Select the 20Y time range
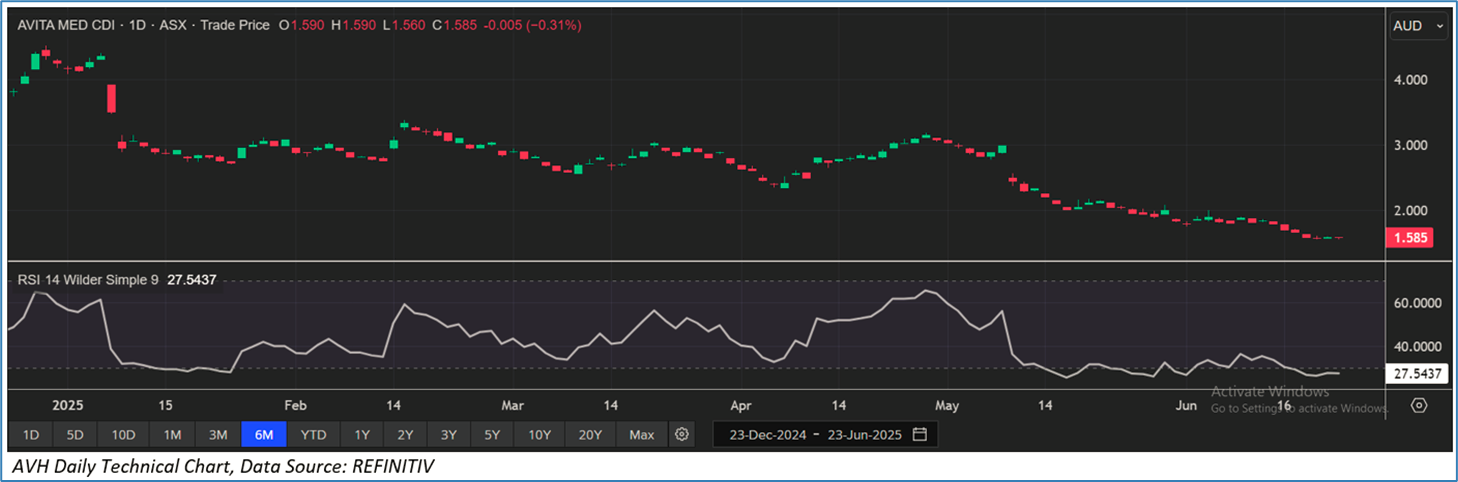The width and height of the screenshot is (1458, 482). tap(590, 435)
